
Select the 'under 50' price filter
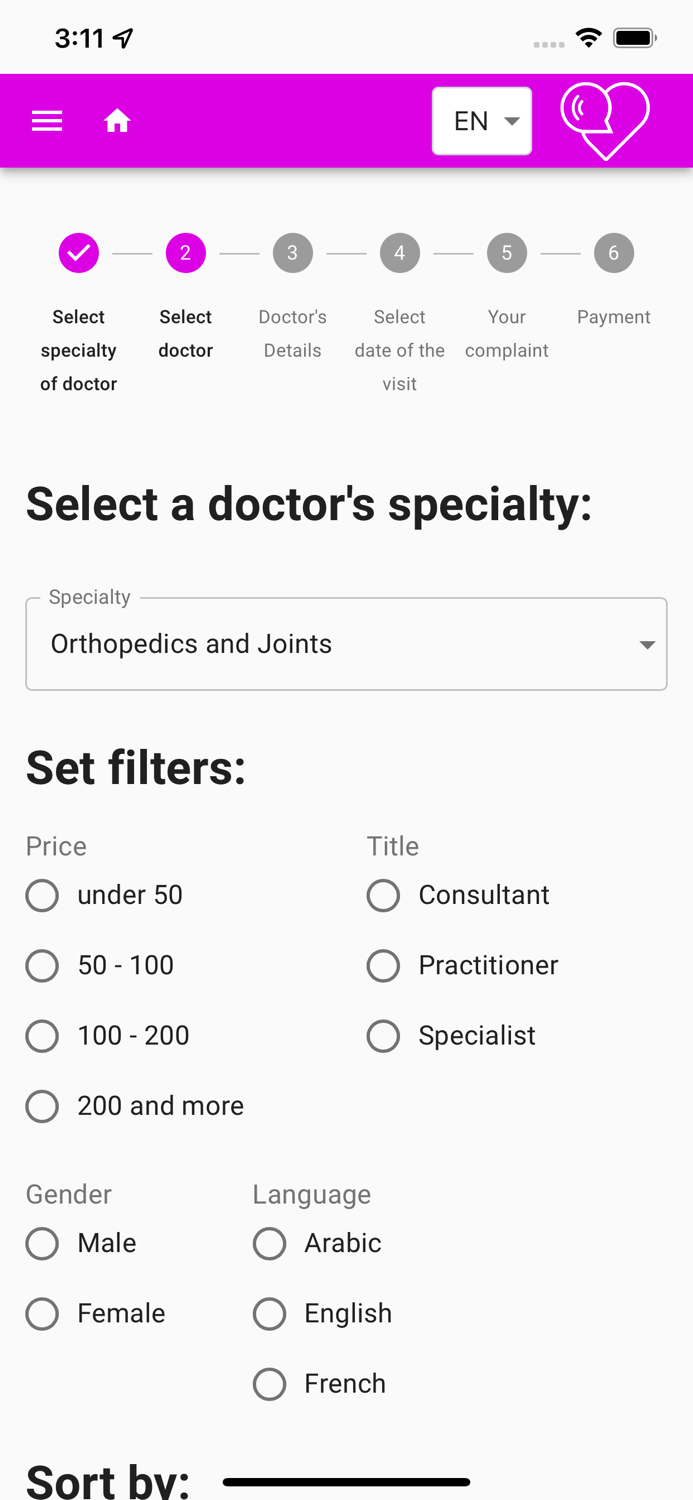click(x=42, y=896)
